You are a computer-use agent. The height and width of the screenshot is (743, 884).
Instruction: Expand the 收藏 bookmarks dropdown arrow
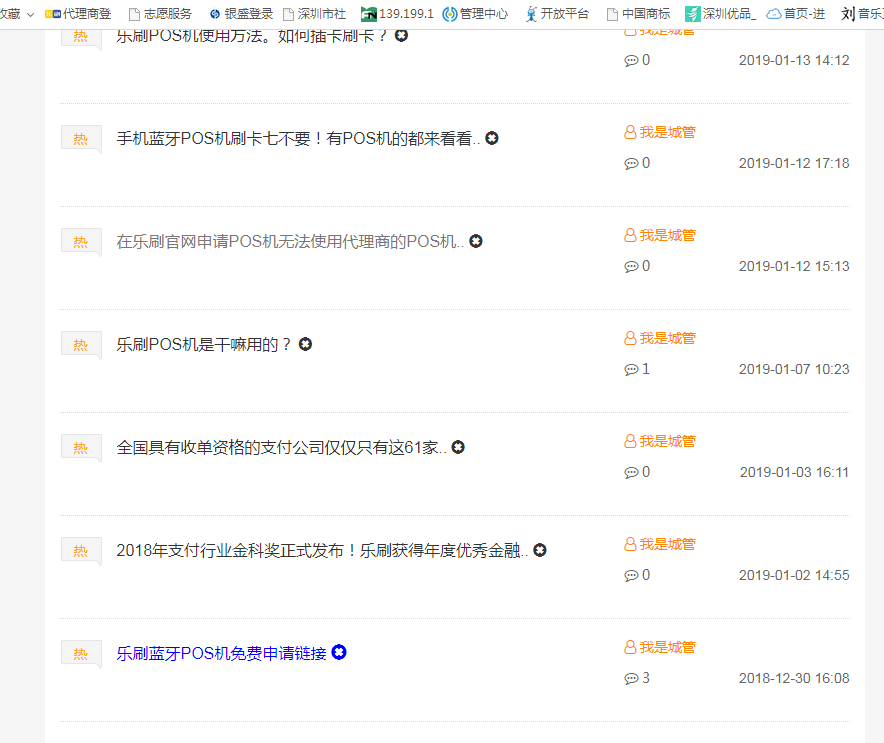click(30, 14)
